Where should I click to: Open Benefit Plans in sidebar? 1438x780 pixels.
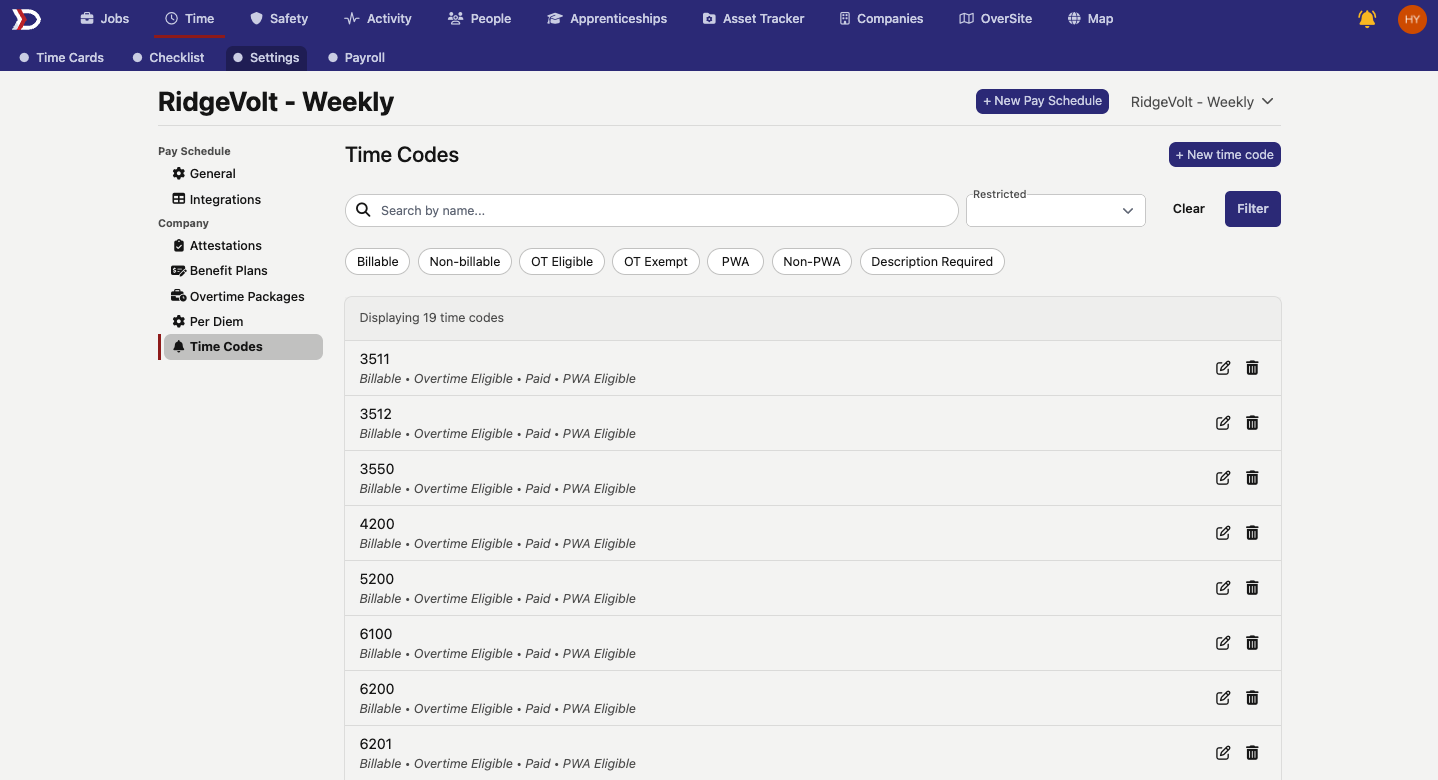[x=220, y=270]
